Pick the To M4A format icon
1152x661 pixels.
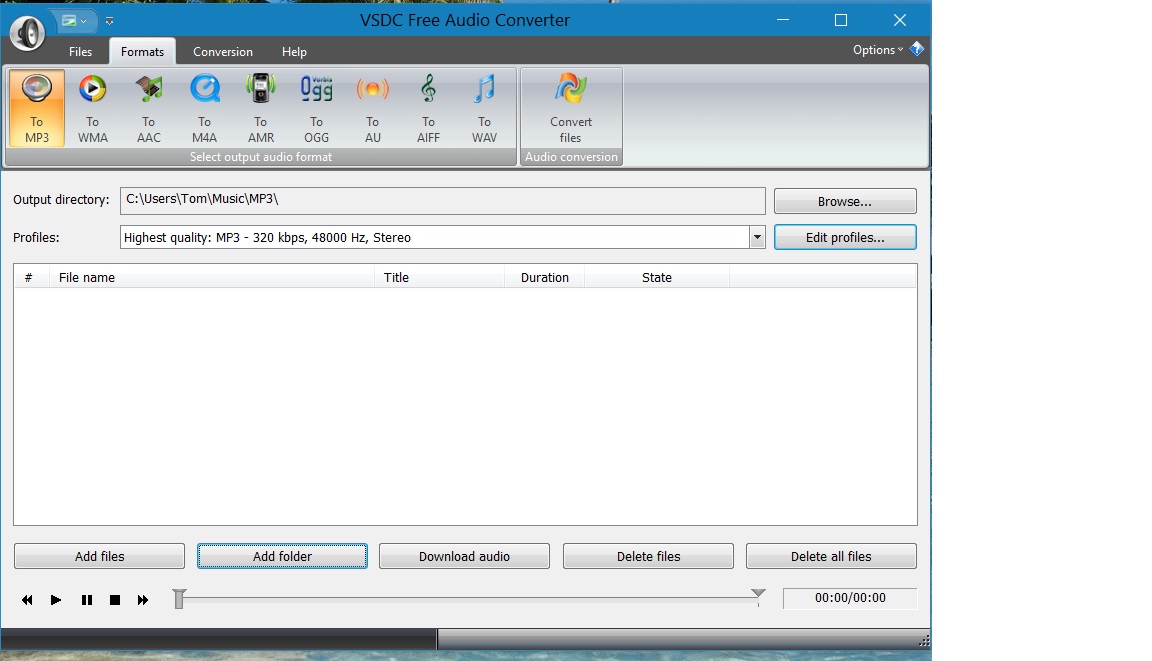(204, 108)
